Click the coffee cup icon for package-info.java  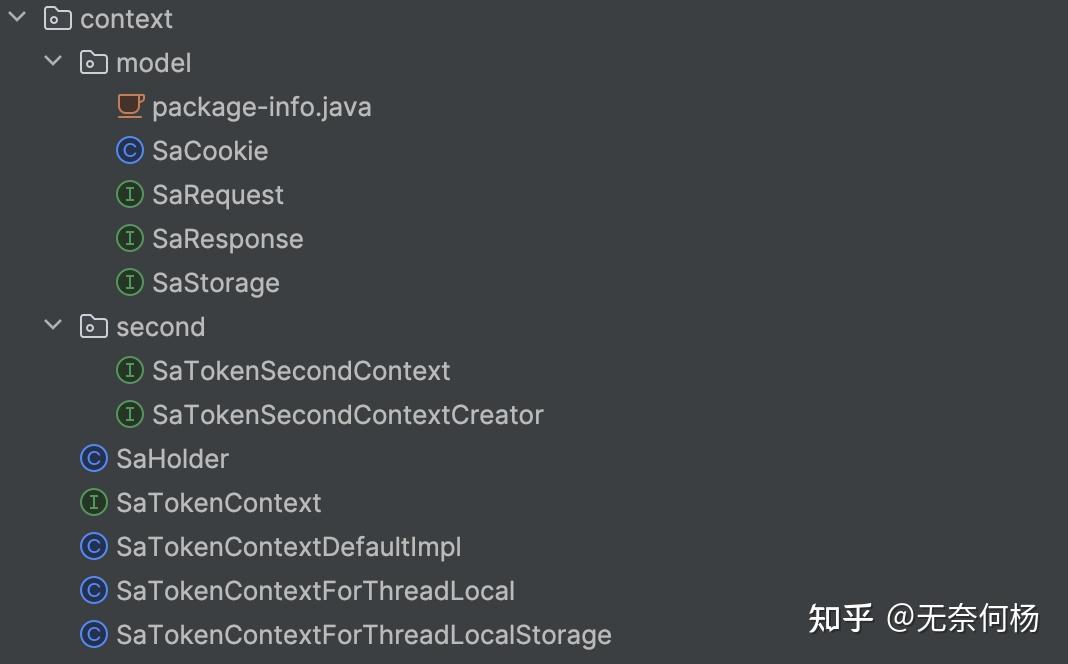130,106
